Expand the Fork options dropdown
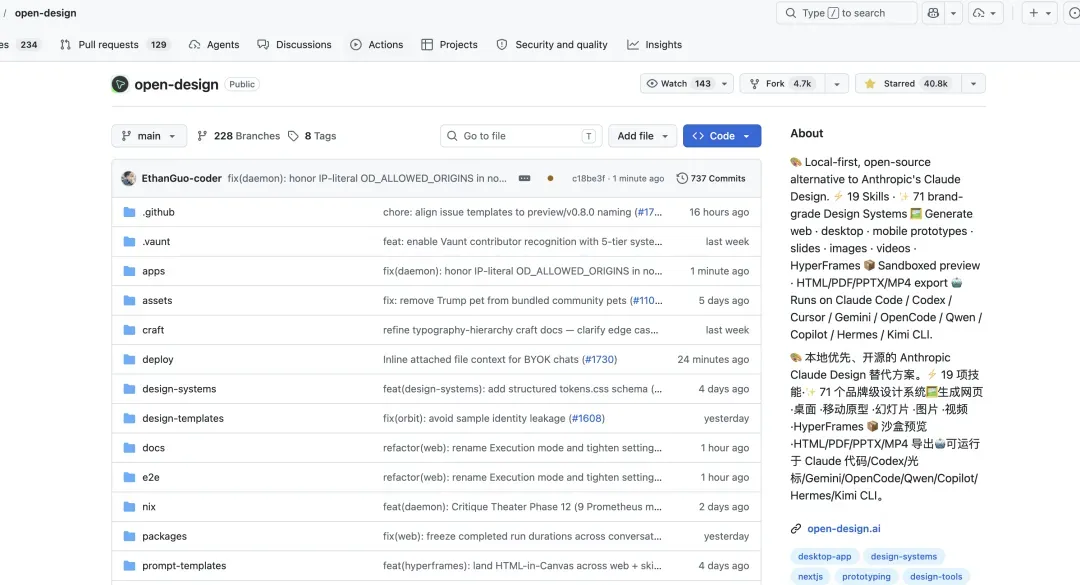The image size is (1080, 585). click(x=837, y=83)
